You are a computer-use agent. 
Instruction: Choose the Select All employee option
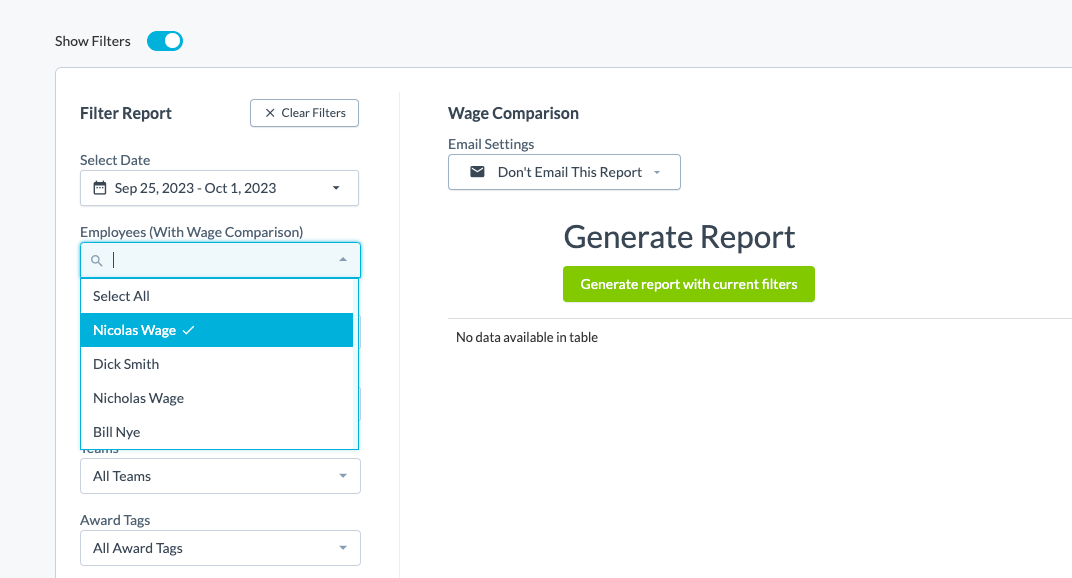click(121, 296)
